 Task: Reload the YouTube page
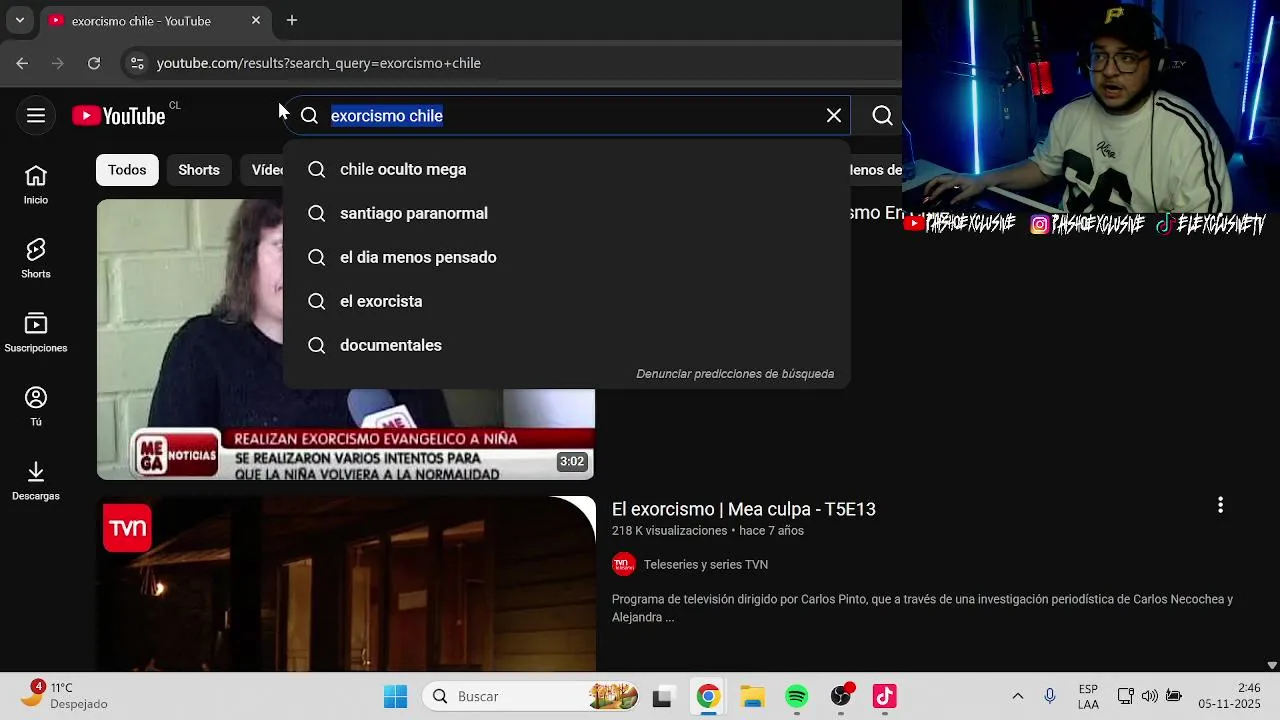tap(94, 63)
